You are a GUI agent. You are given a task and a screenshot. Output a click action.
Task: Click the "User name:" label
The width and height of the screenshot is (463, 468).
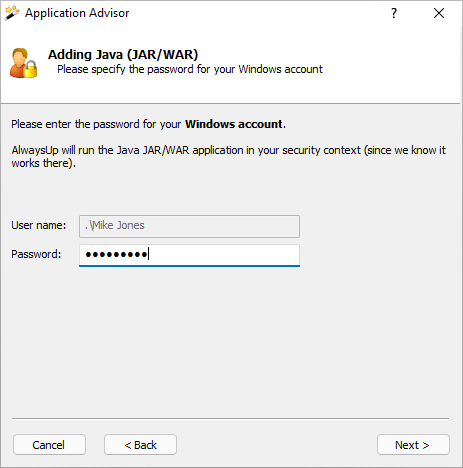(39, 225)
